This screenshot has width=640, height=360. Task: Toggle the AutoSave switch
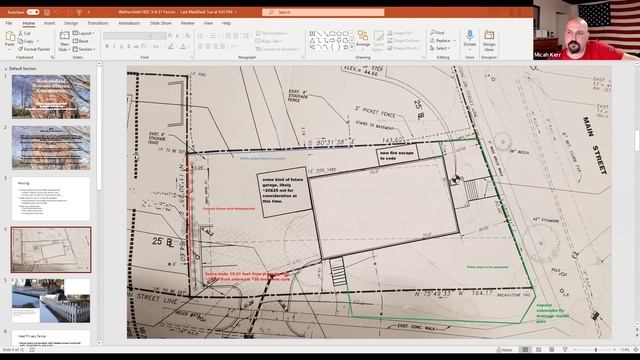click(x=33, y=12)
